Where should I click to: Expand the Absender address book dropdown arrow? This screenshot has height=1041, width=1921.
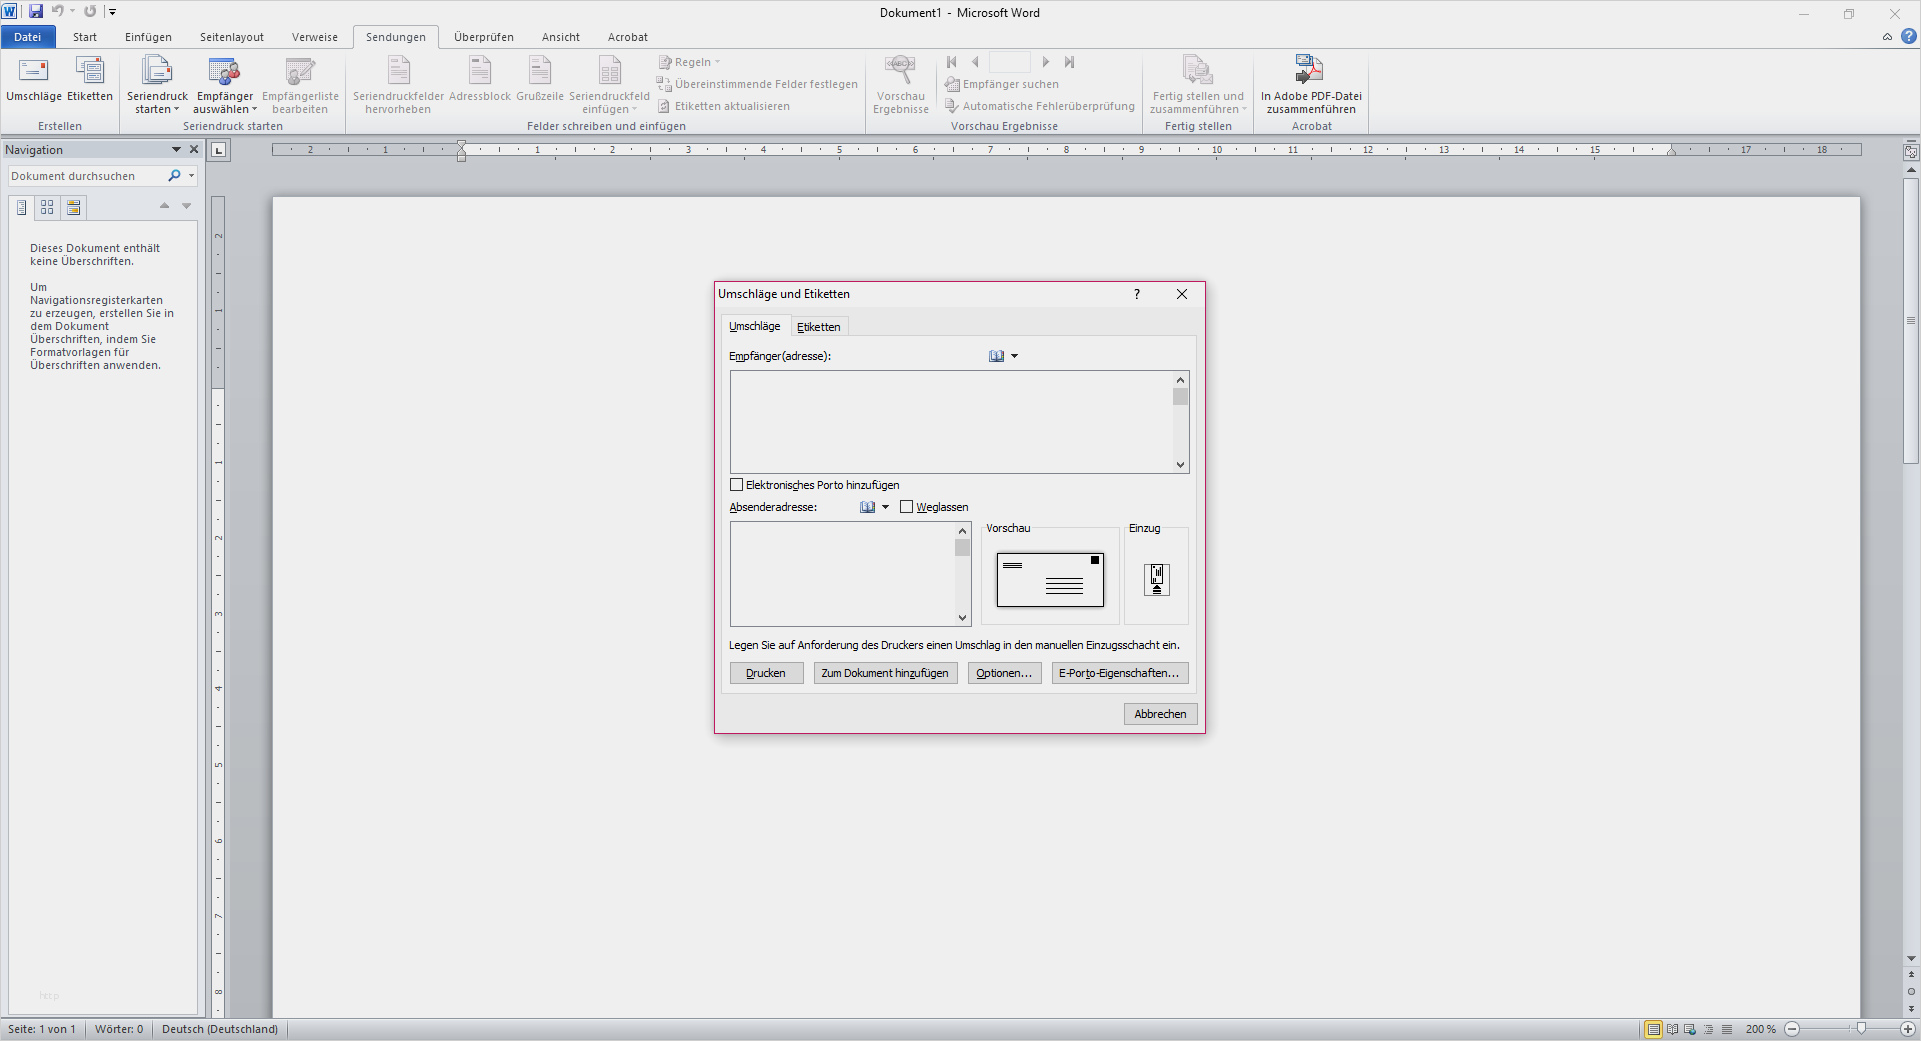(885, 507)
